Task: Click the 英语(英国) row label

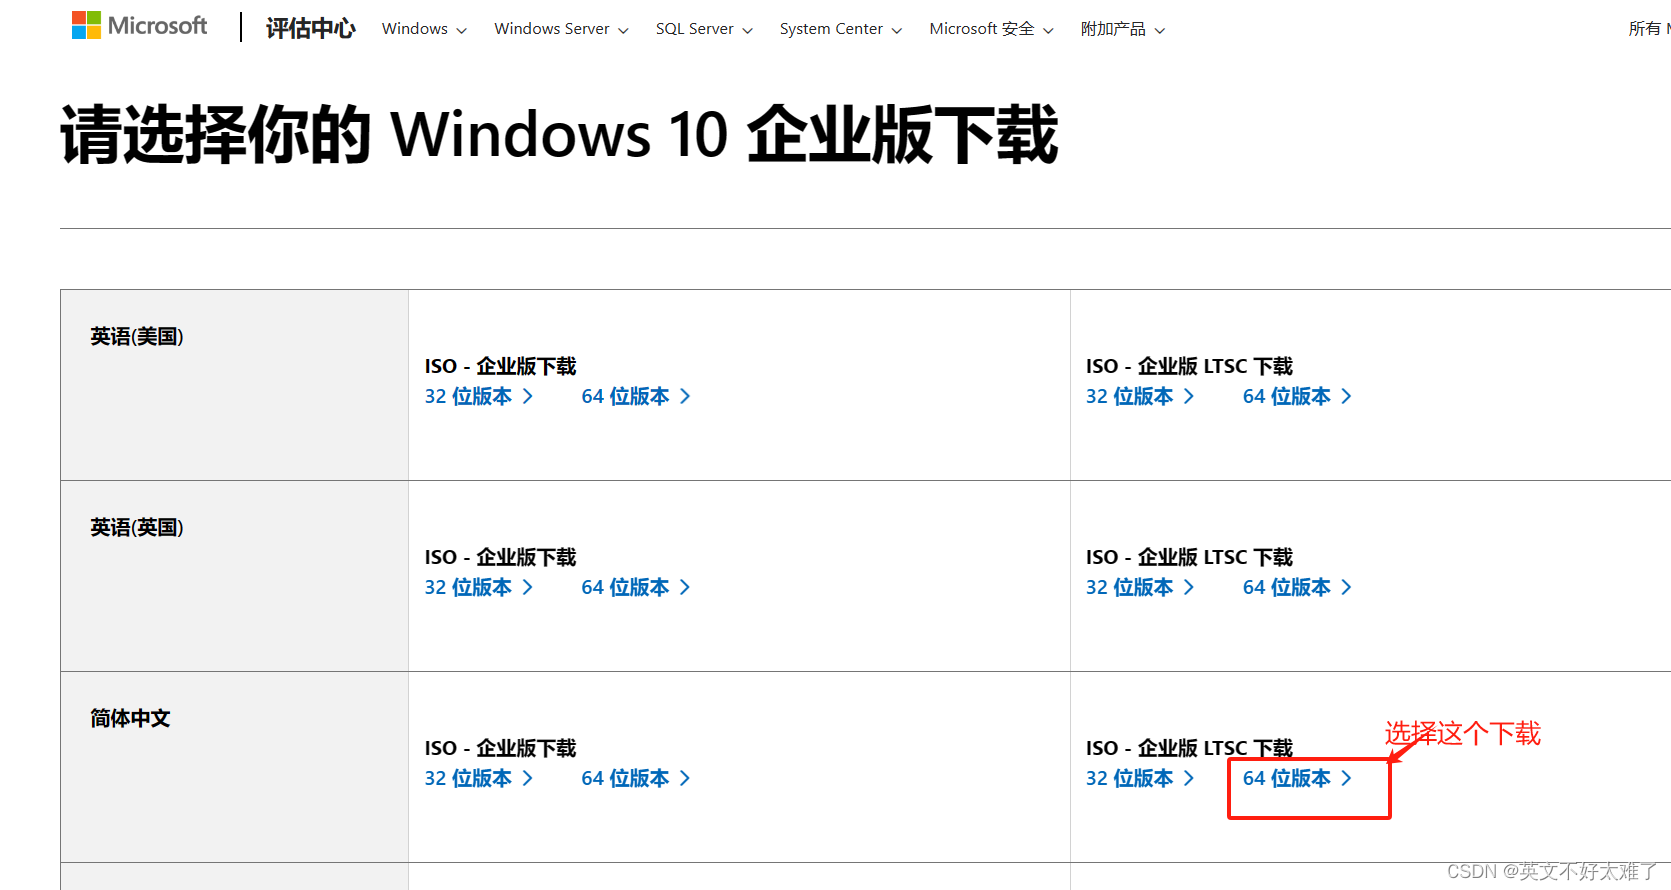Action: point(137,528)
